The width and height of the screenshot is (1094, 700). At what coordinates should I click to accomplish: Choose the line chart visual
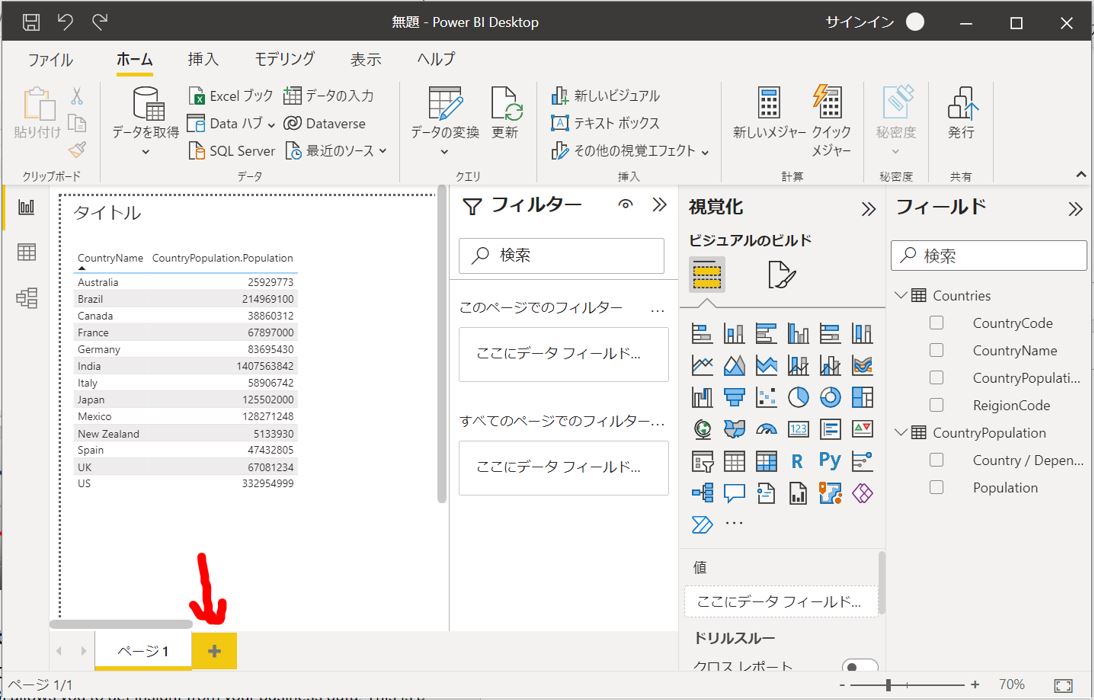click(x=702, y=365)
